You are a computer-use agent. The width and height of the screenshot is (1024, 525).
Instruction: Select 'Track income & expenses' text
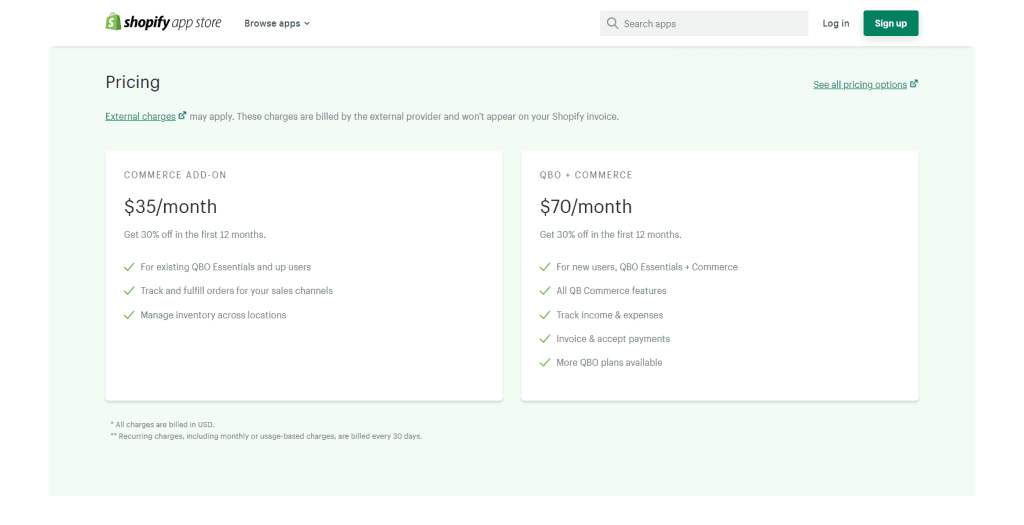[x=609, y=315]
